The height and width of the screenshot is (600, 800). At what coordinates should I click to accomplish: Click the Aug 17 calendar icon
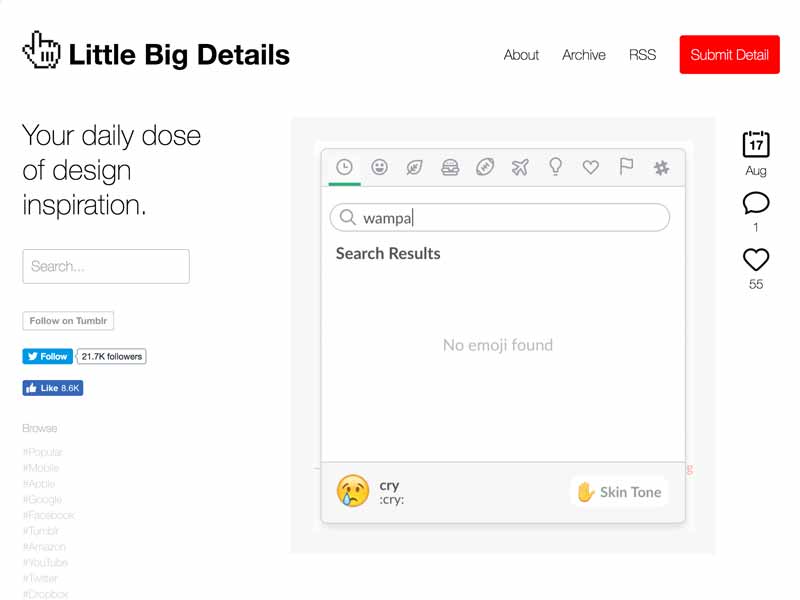click(x=755, y=146)
